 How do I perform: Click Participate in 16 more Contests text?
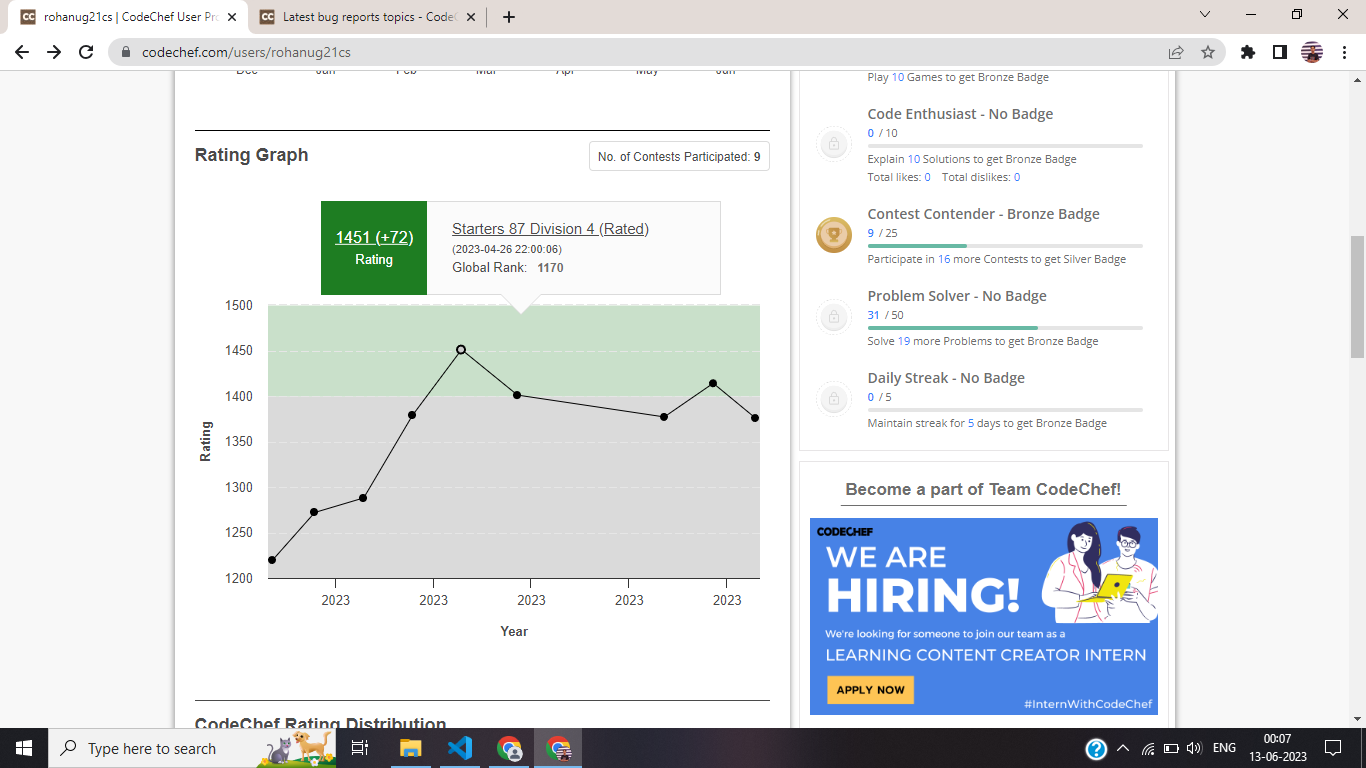[997, 259]
